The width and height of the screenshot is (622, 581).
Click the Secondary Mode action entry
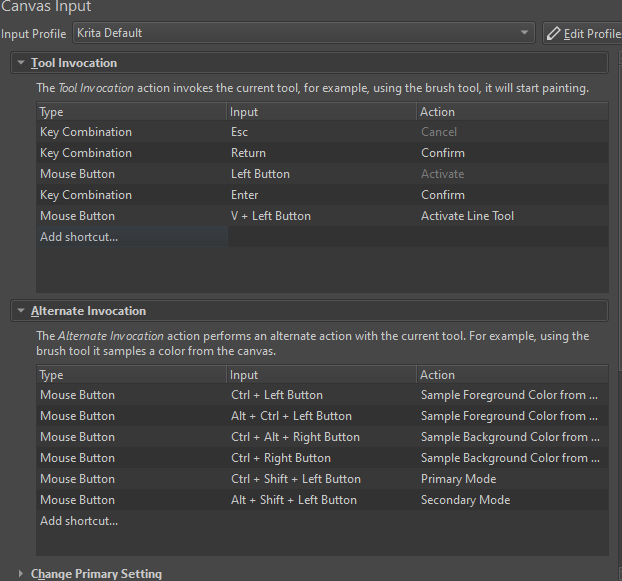465,500
